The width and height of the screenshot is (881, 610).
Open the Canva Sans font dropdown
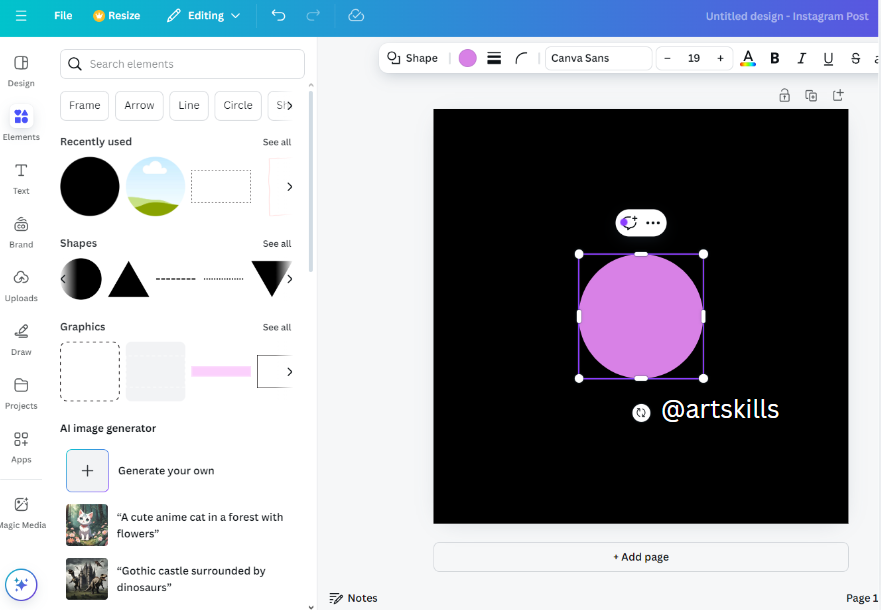[598, 58]
